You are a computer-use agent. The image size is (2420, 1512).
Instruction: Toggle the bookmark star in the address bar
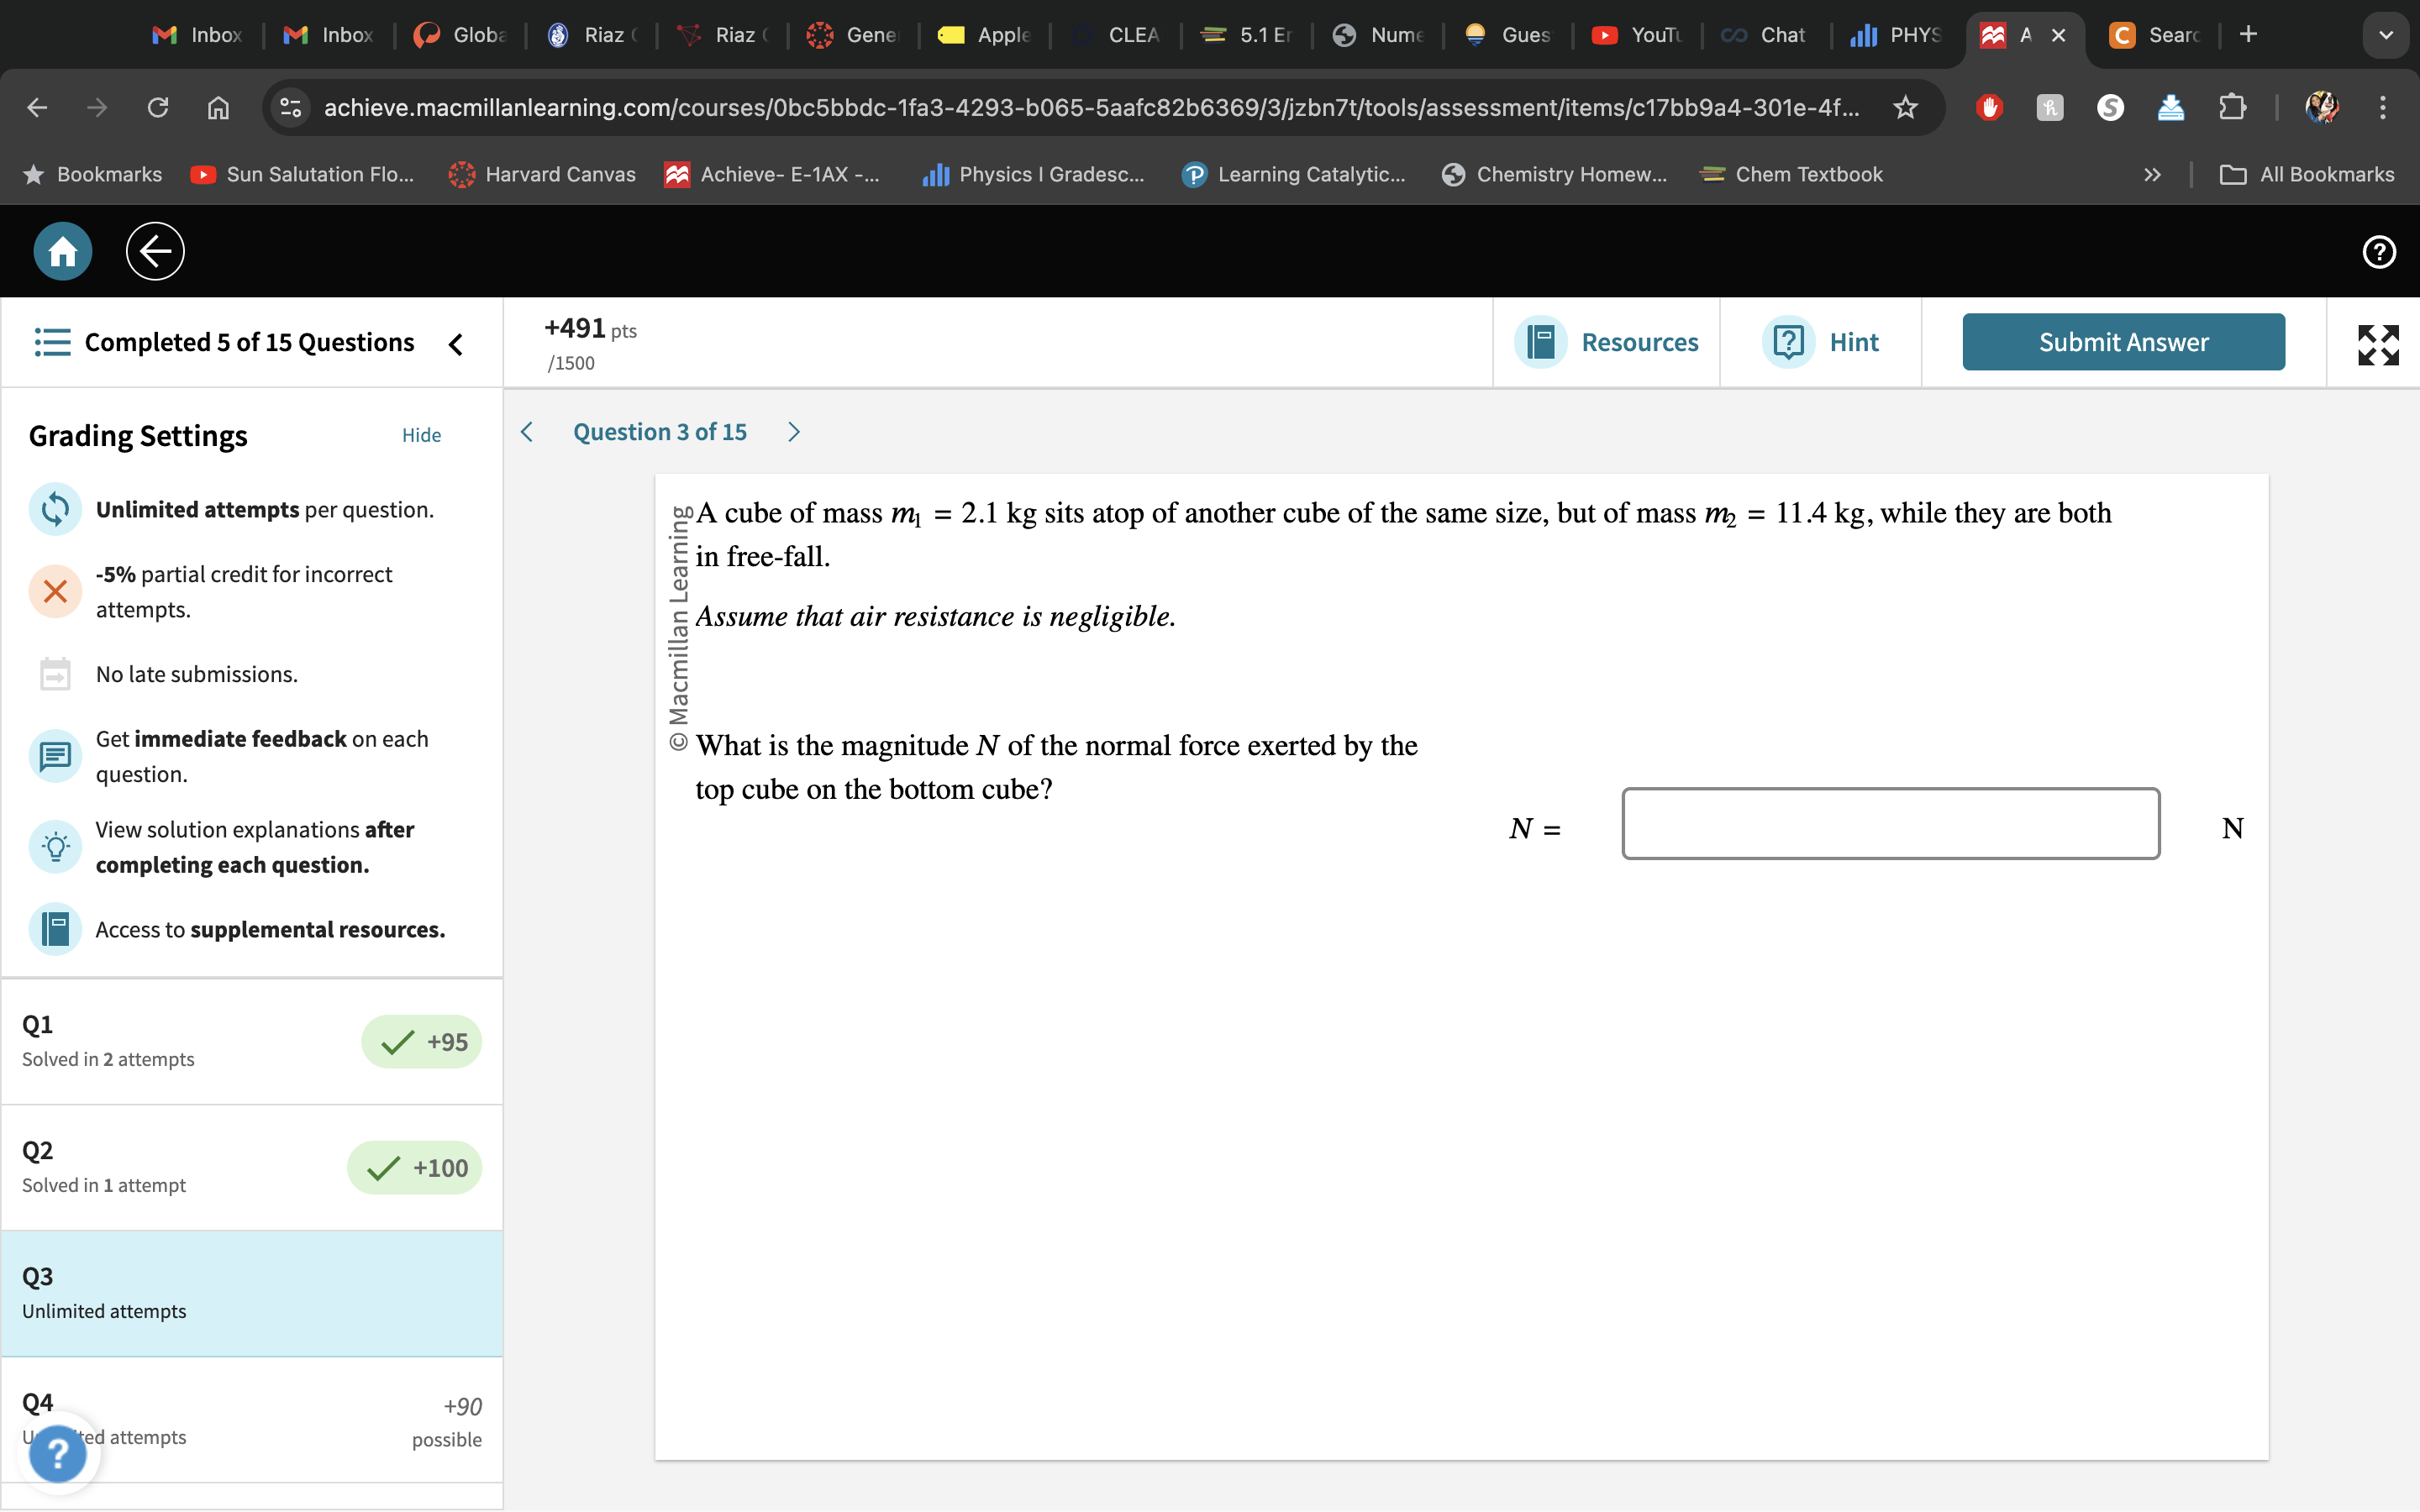pyautogui.click(x=1904, y=108)
